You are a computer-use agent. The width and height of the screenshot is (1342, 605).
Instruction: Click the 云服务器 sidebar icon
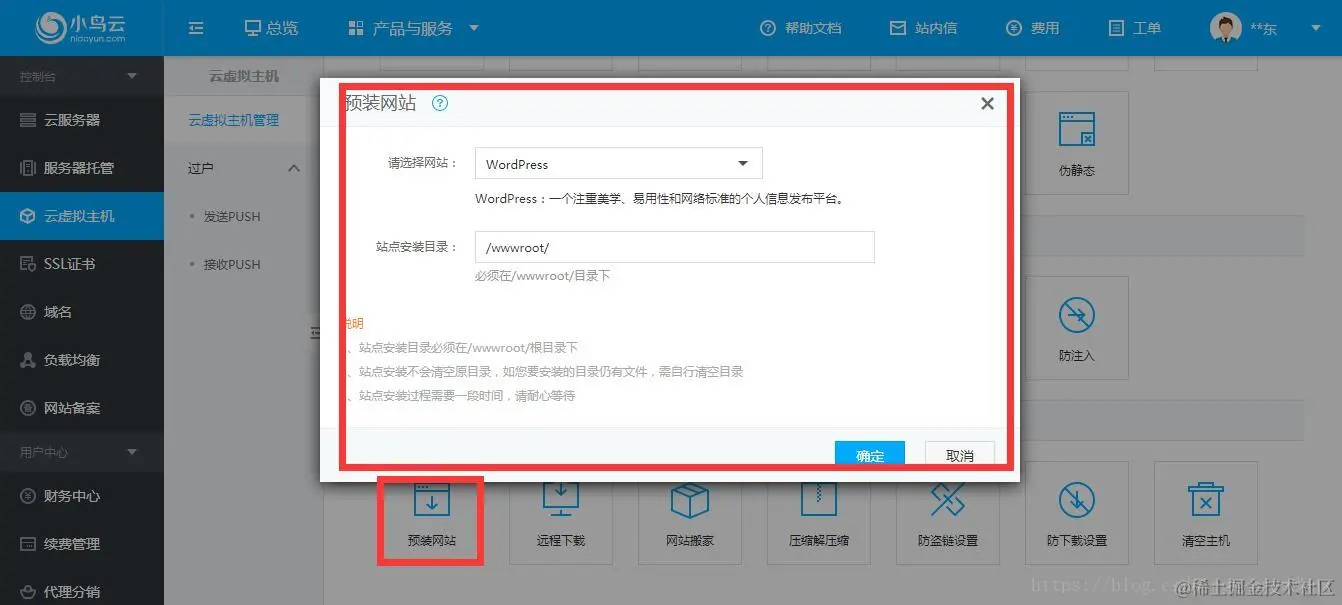[x=28, y=120]
